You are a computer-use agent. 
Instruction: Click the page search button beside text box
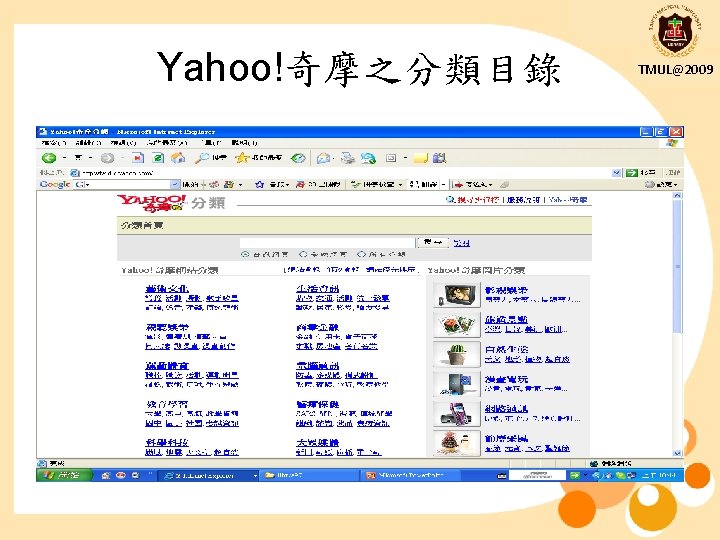coord(432,242)
